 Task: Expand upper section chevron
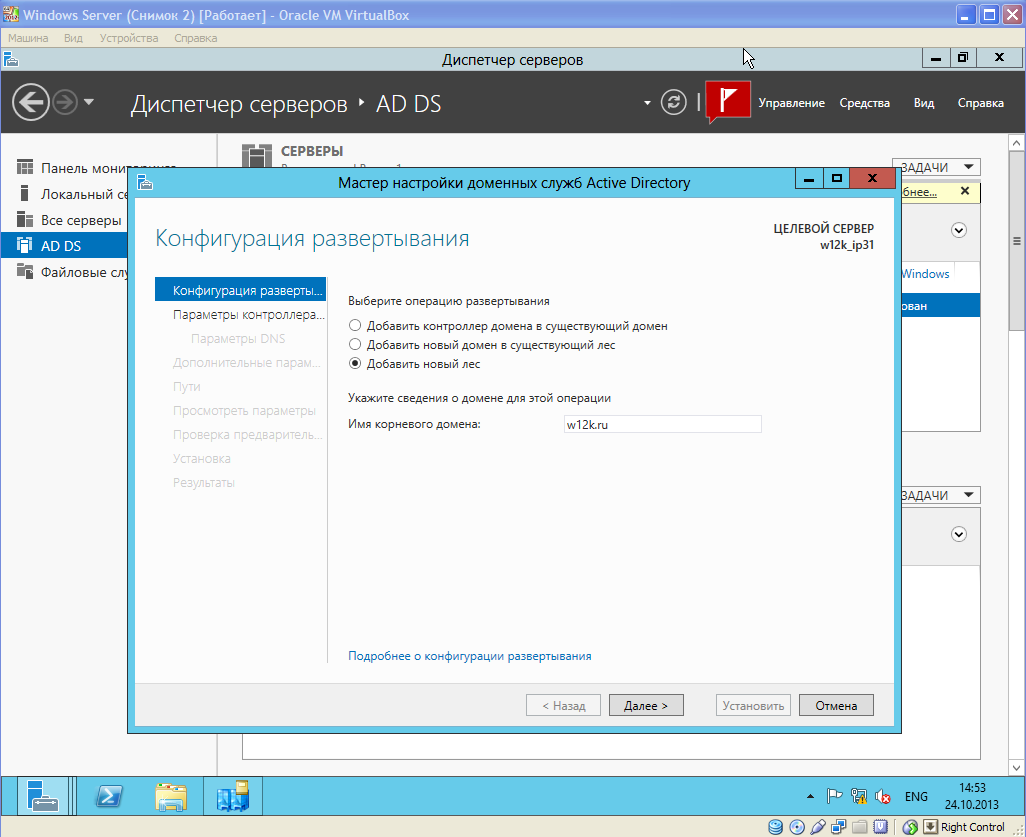(x=959, y=230)
